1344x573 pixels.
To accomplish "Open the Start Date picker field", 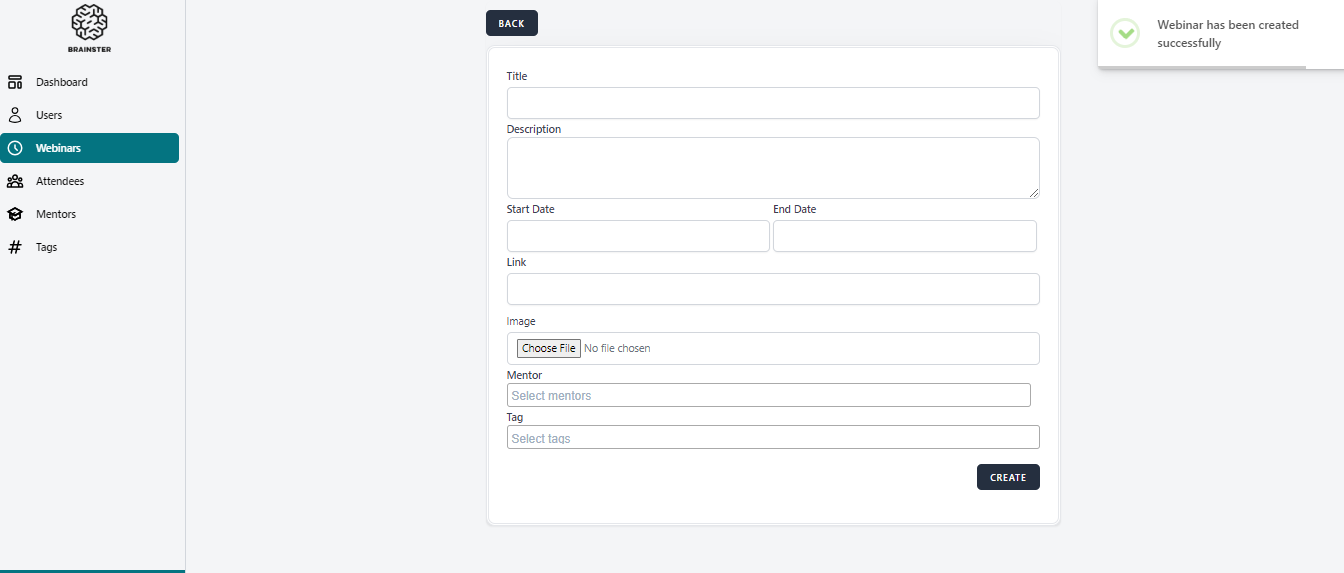I will [x=638, y=236].
